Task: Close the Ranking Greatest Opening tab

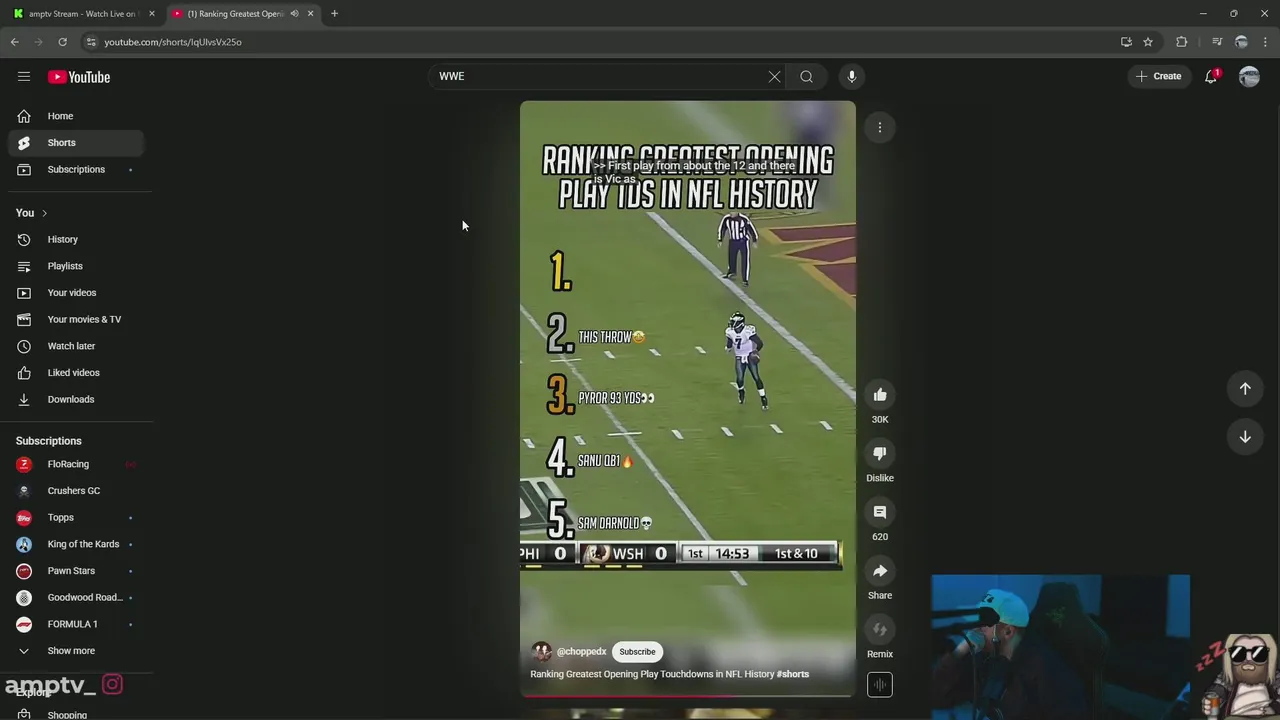Action: coord(310,14)
